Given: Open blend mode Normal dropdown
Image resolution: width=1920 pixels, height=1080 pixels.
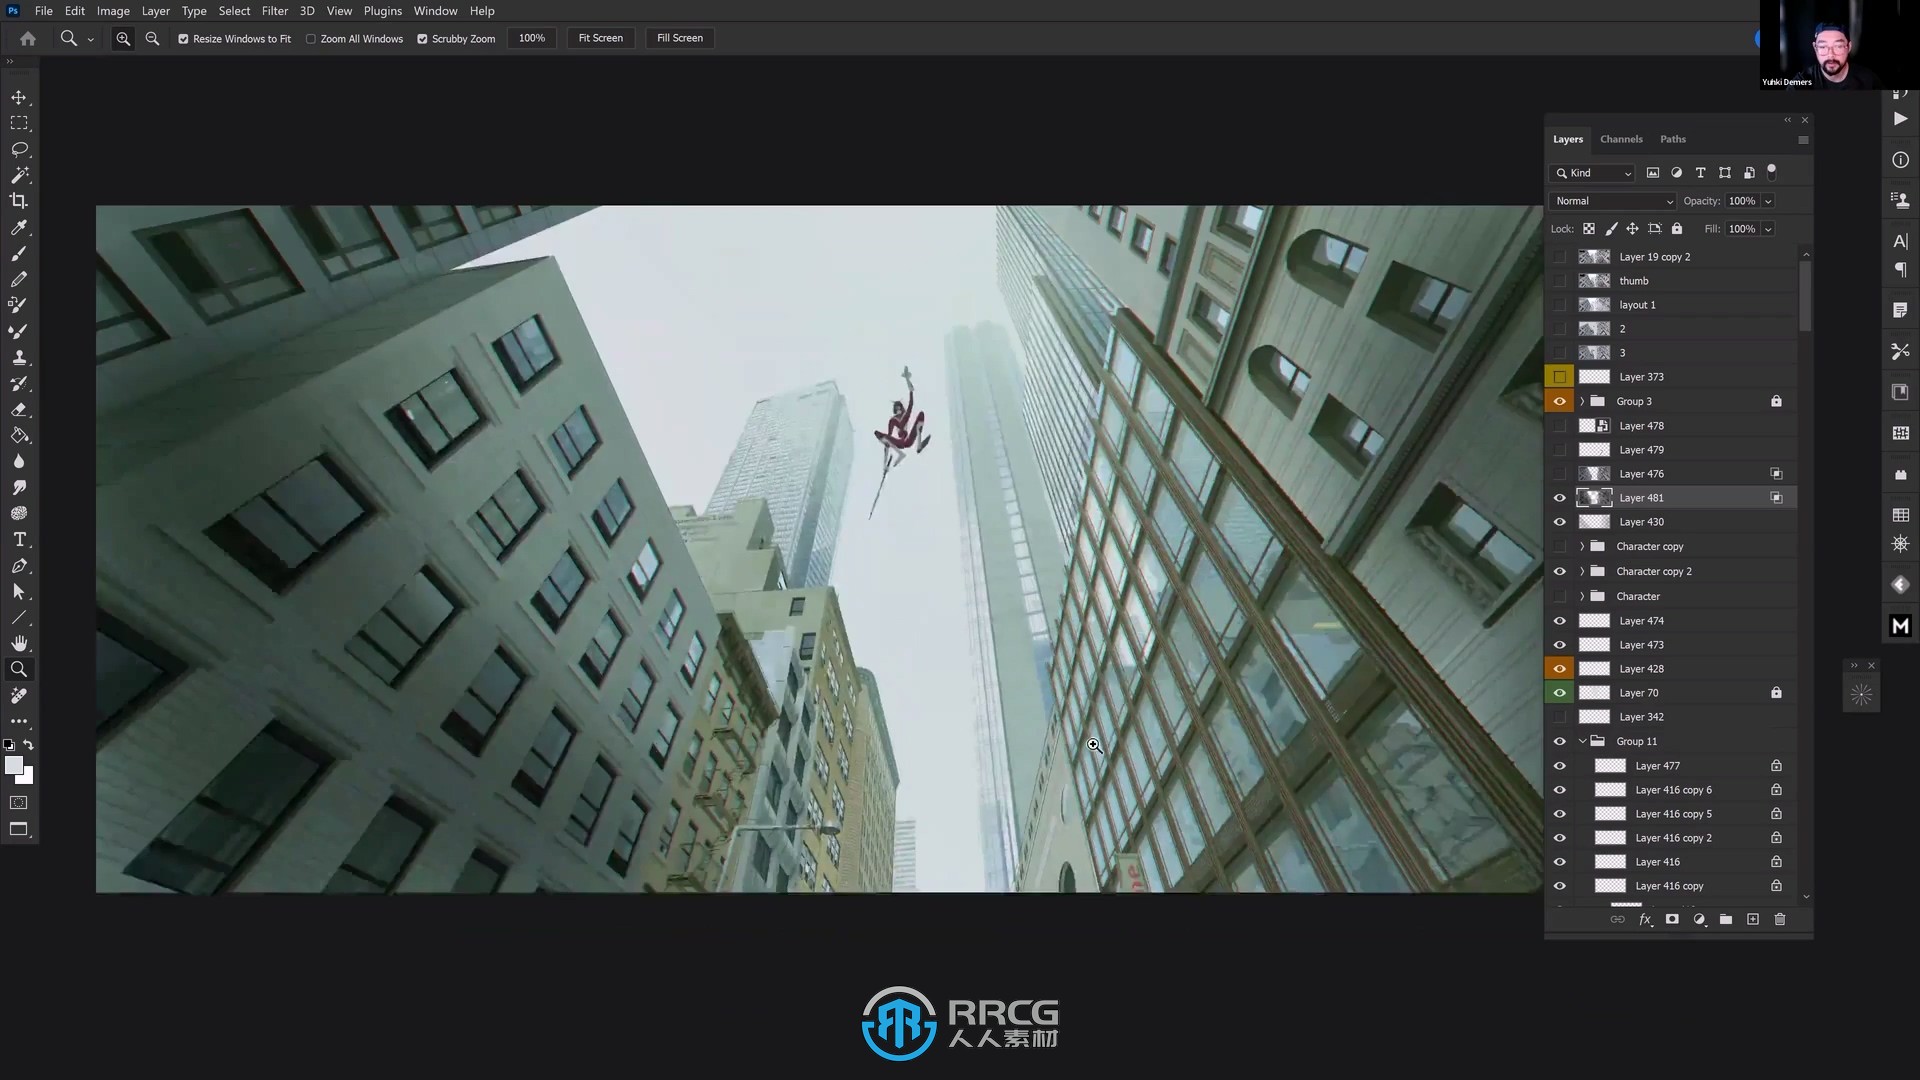Looking at the screenshot, I should [x=1612, y=201].
